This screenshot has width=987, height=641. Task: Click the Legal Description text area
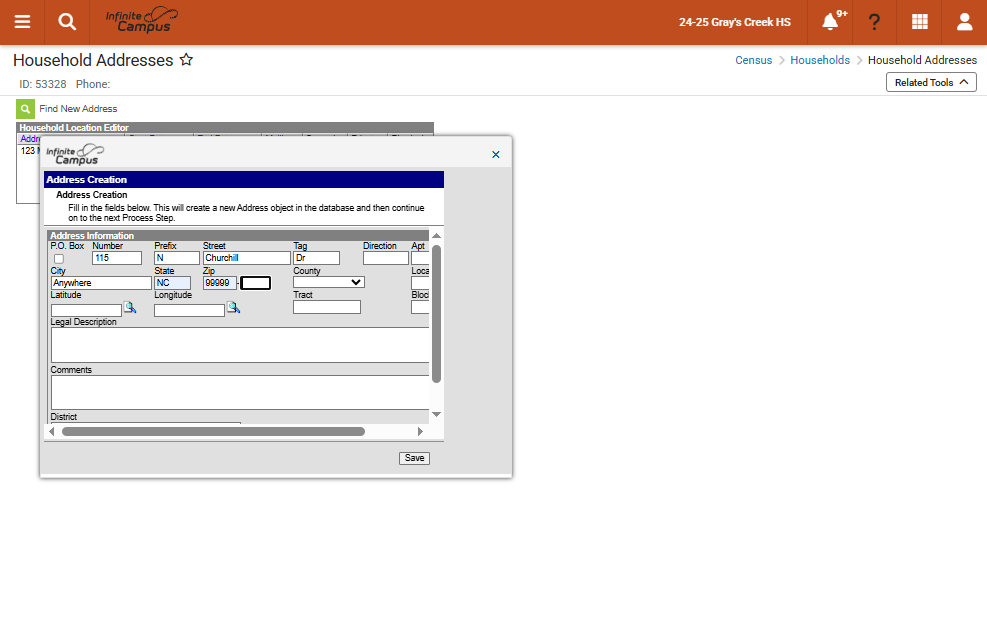click(240, 345)
